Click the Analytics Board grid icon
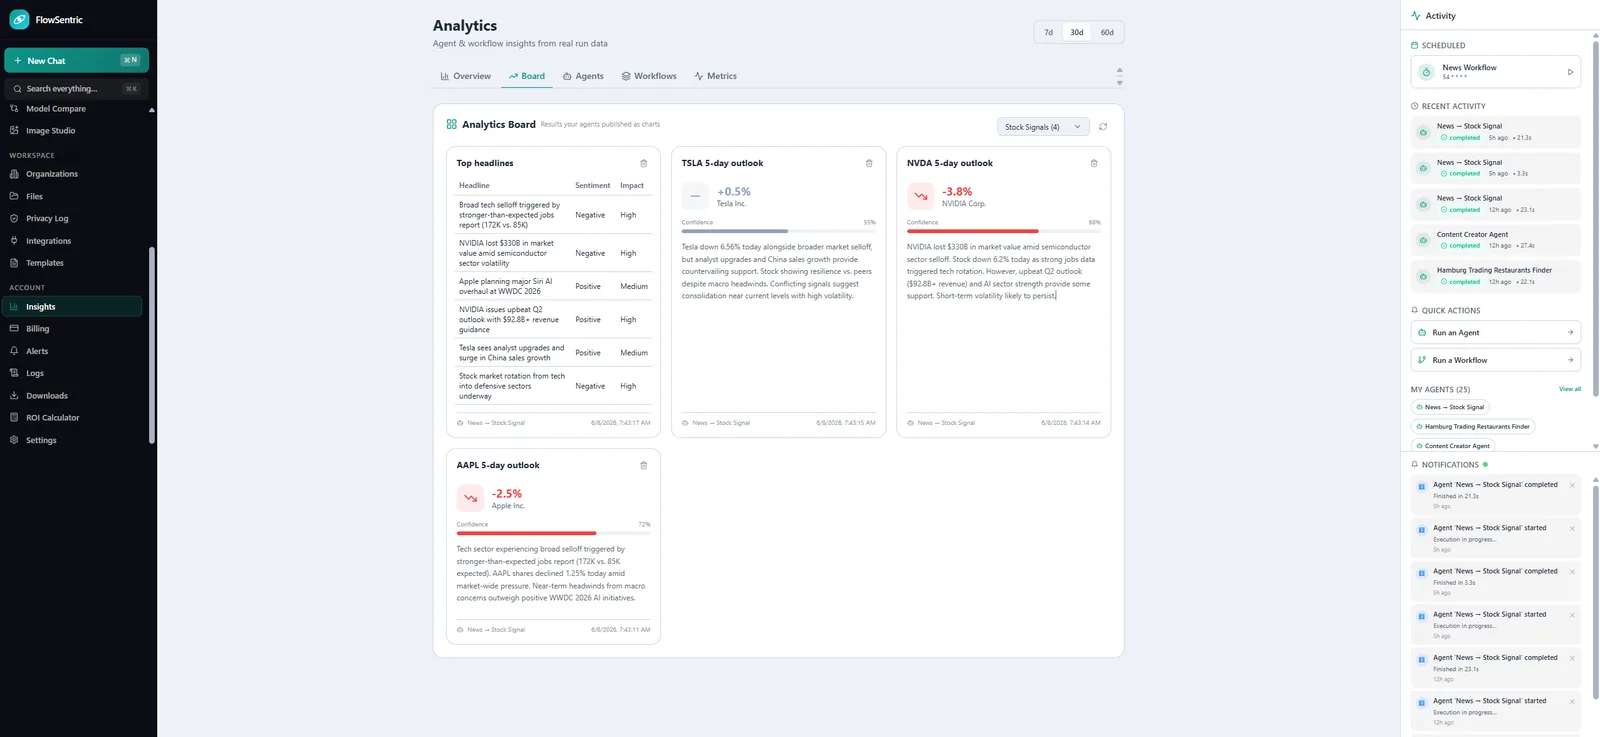1600x737 pixels. pos(451,124)
